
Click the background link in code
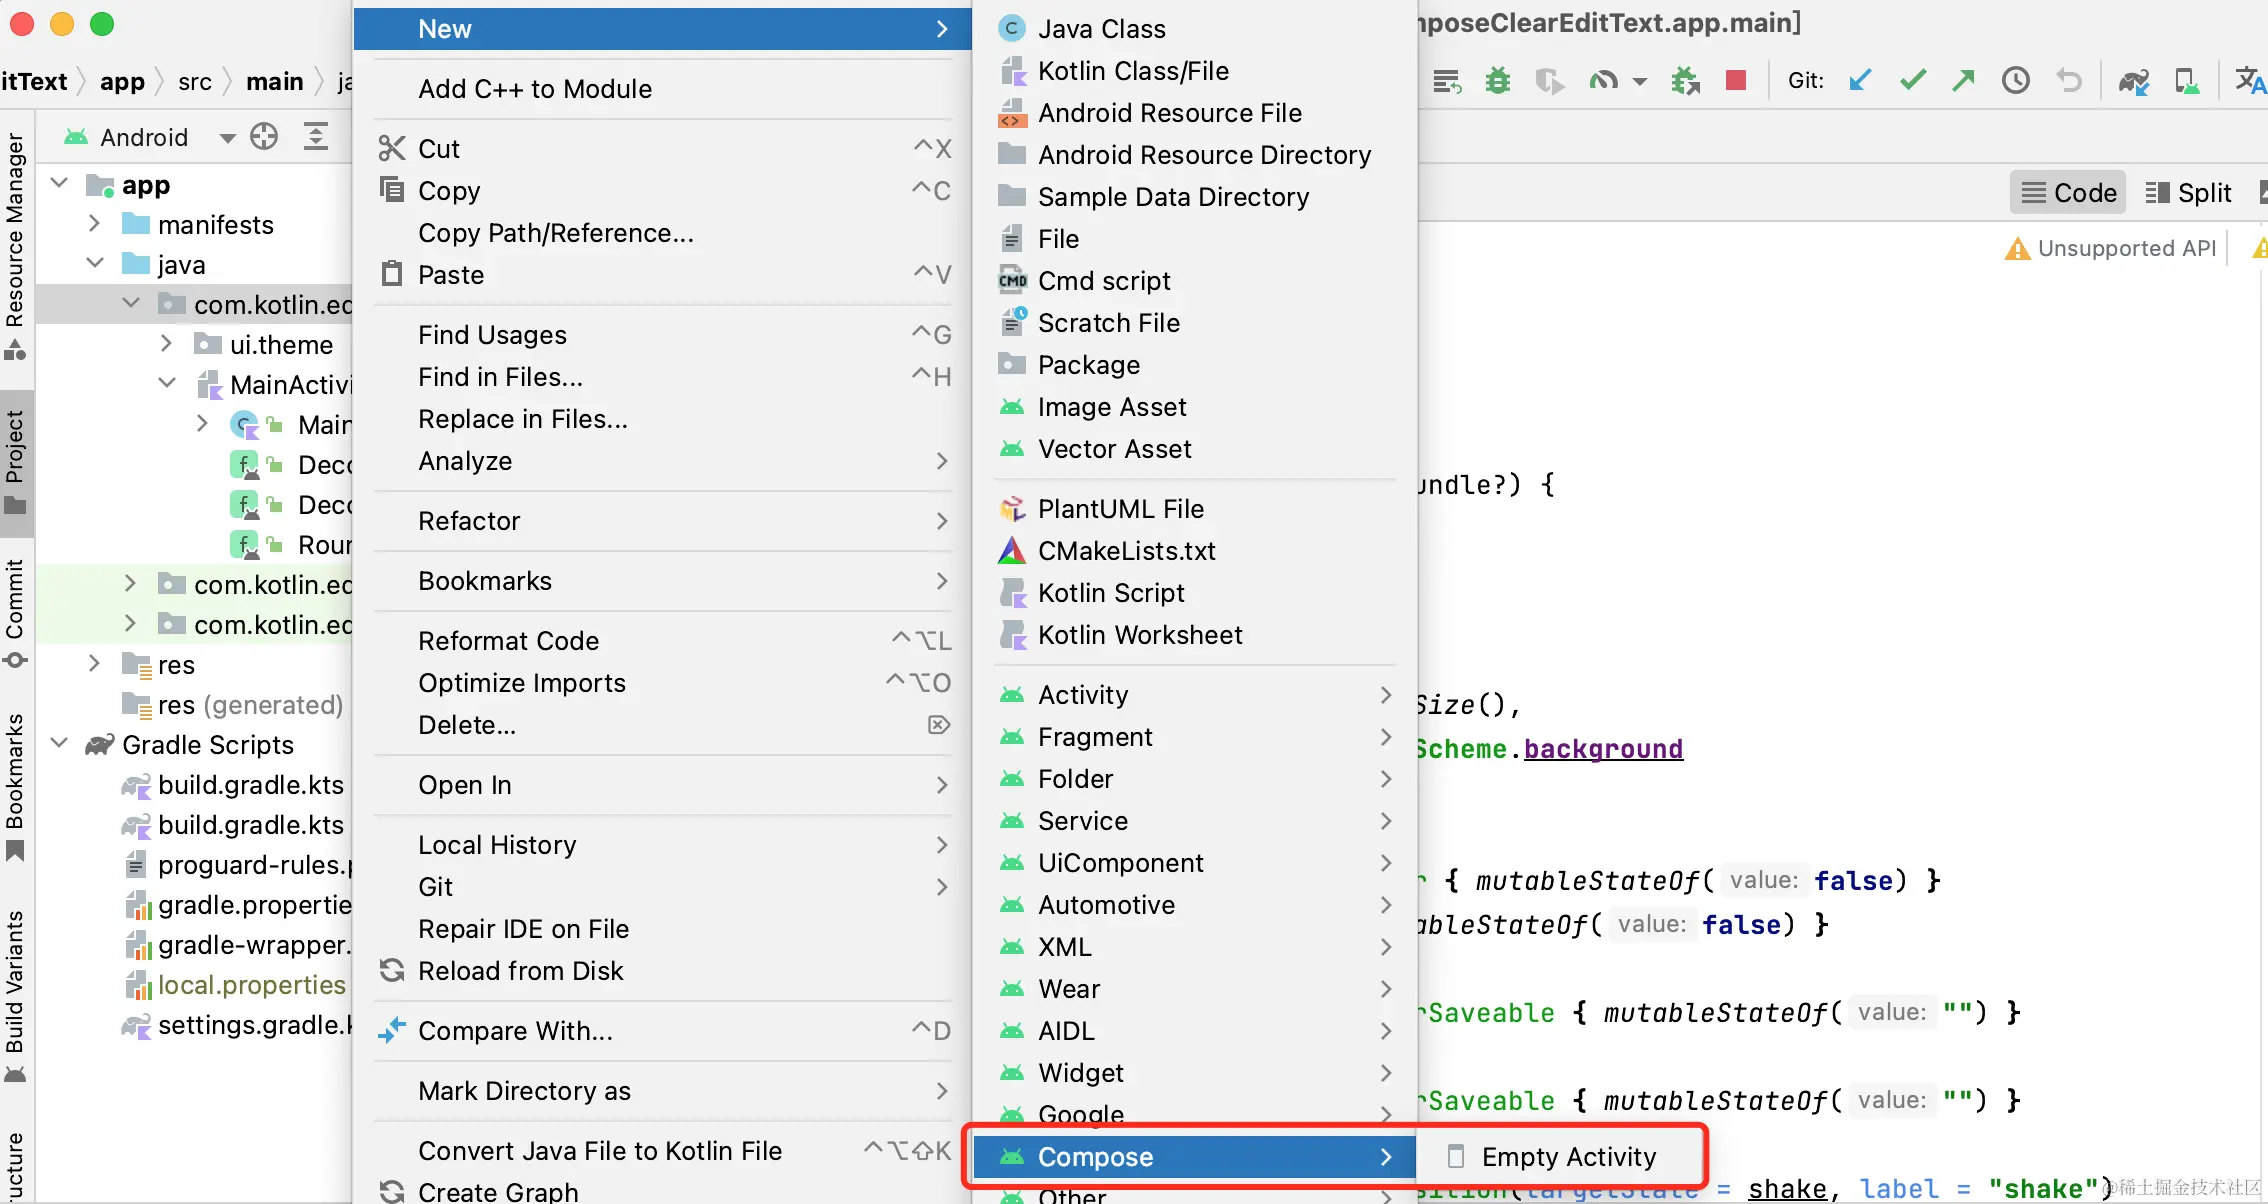[x=1603, y=749]
